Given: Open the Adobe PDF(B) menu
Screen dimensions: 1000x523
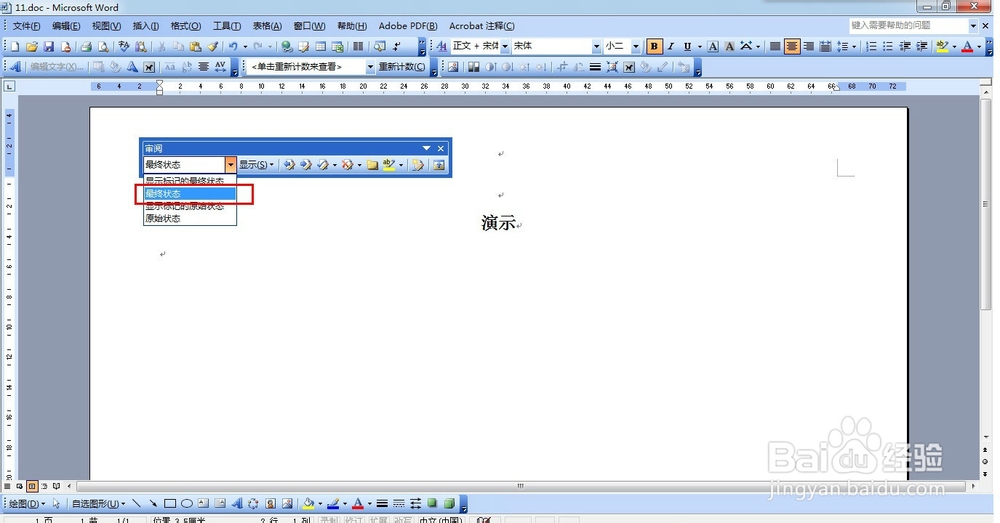Looking at the screenshot, I should click(408, 26).
